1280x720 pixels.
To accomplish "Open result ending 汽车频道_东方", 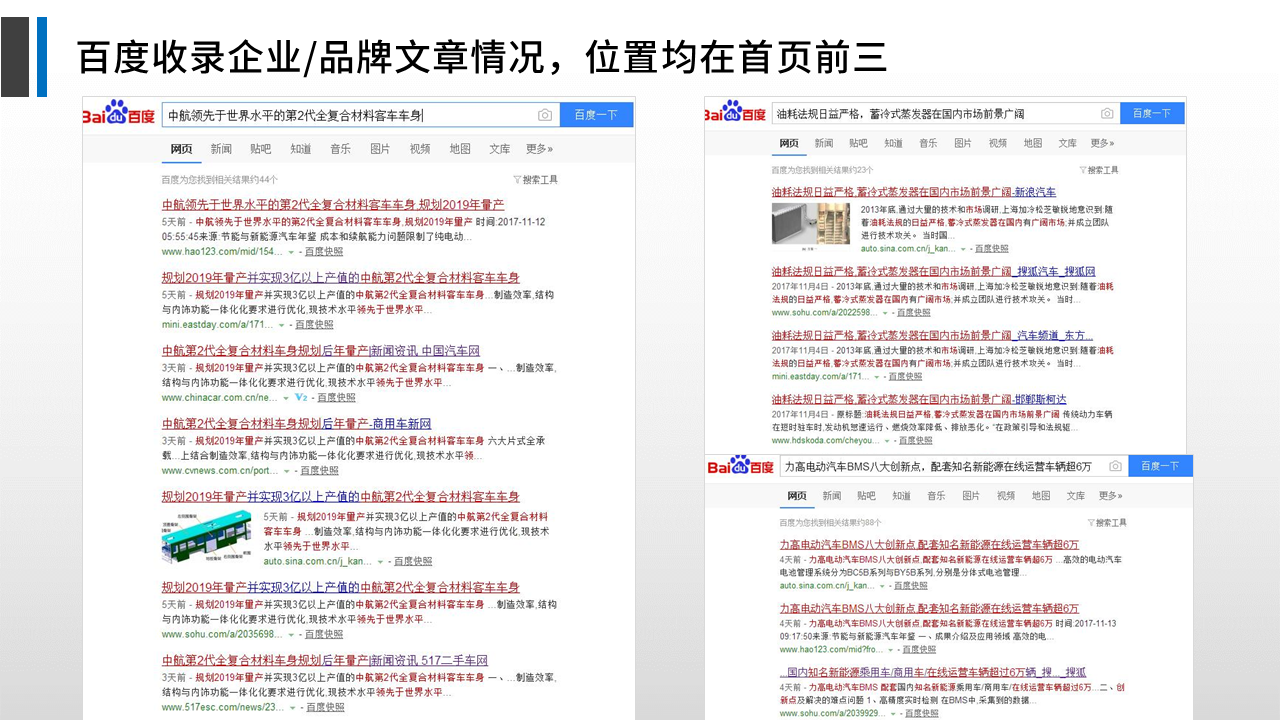I will 932,335.
